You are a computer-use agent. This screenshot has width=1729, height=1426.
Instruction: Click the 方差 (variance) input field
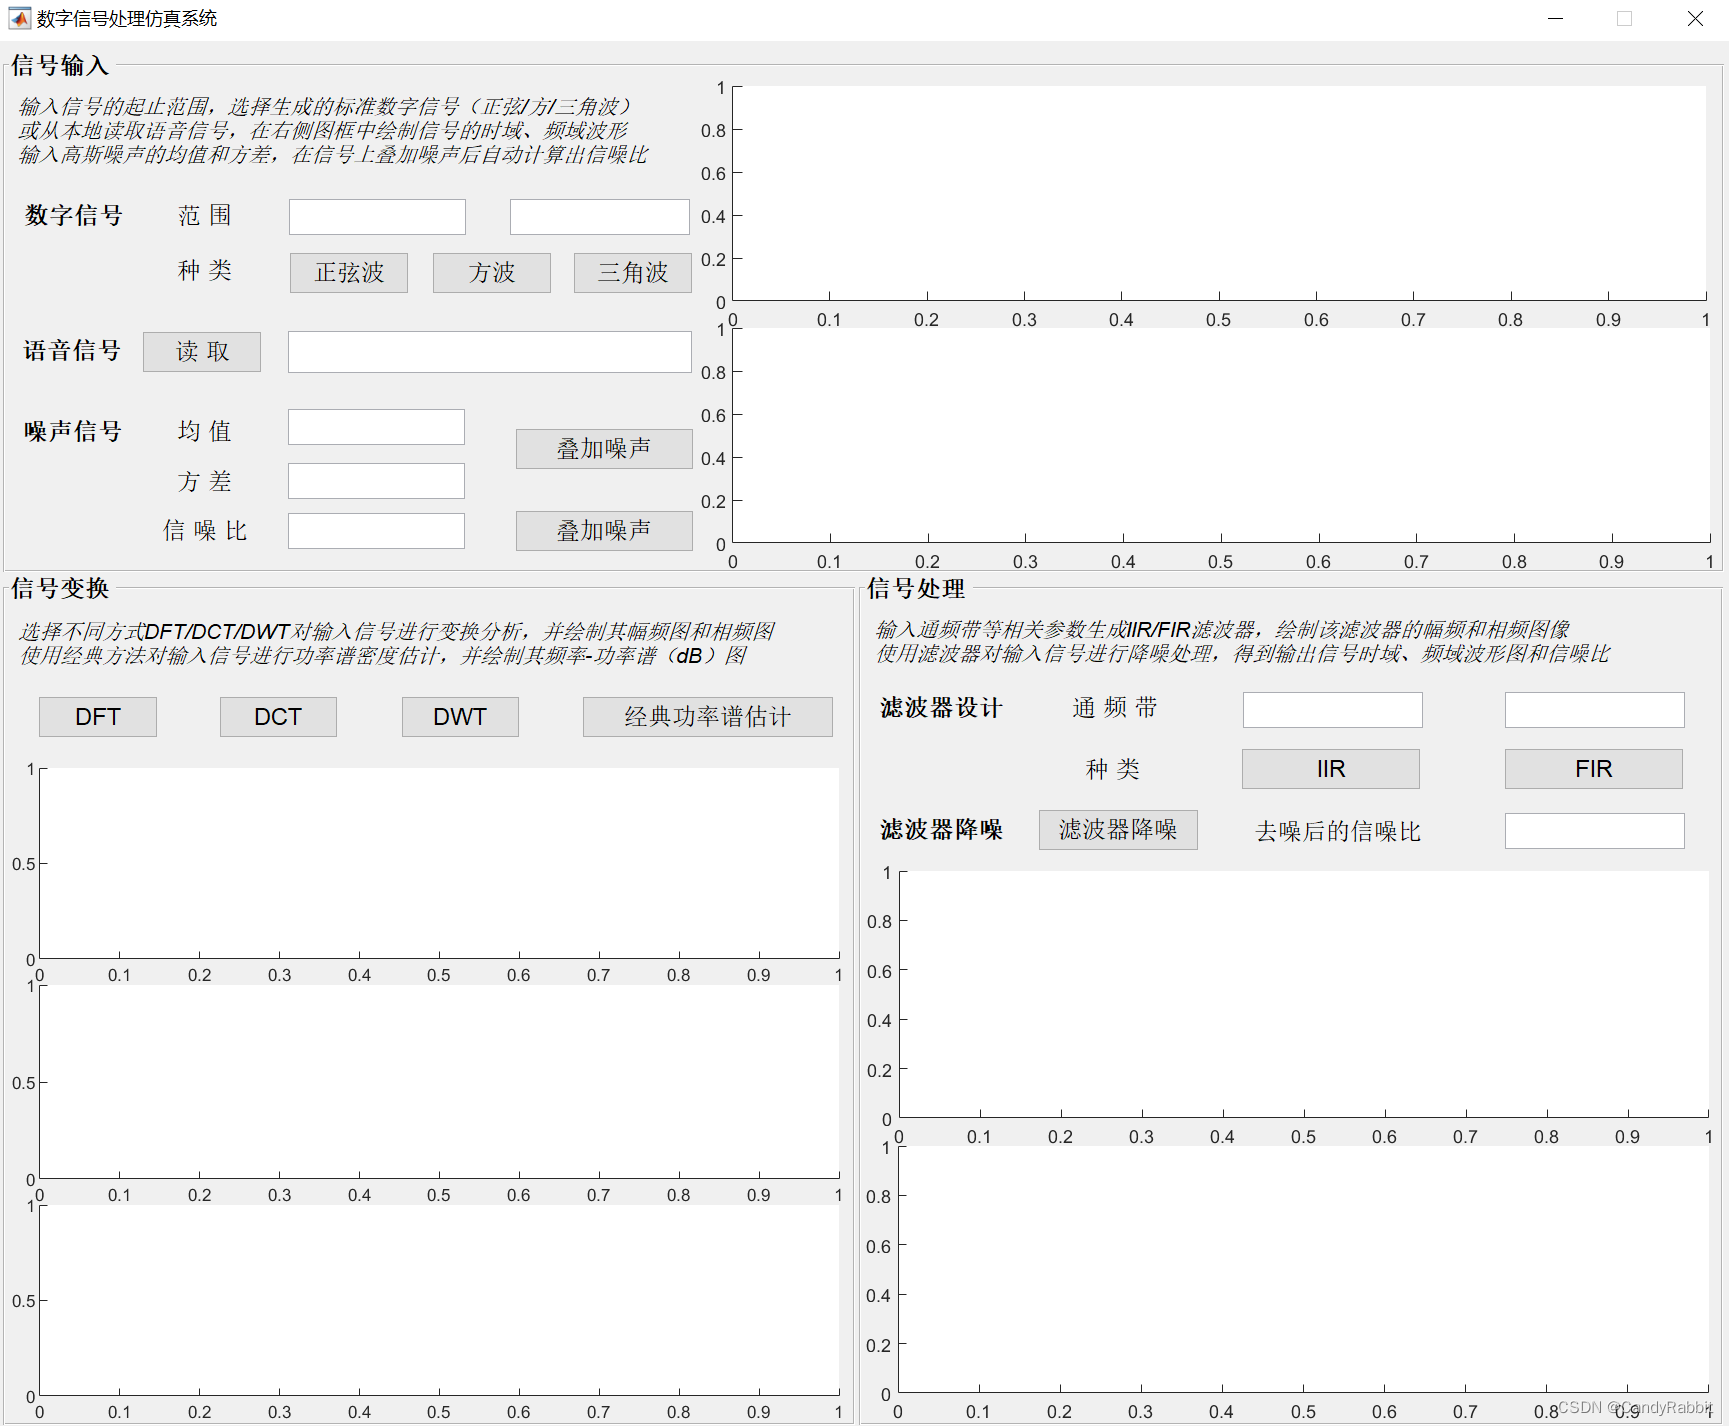pyautogui.click(x=375, y=480)
